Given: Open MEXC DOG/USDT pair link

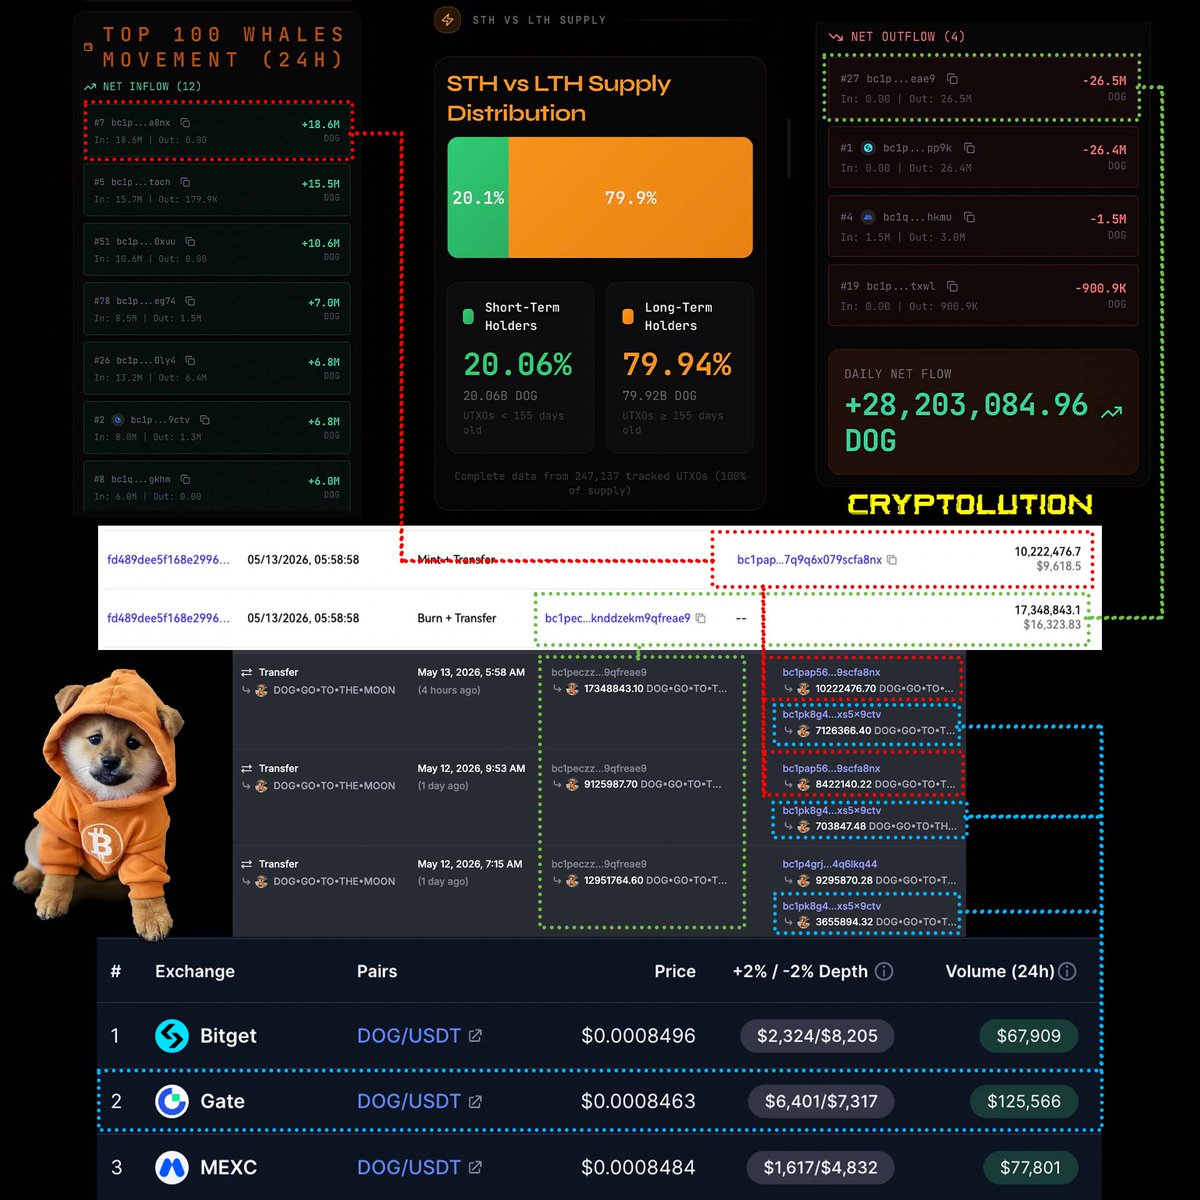Looking at the screenshot, I should coord(409,1167).
